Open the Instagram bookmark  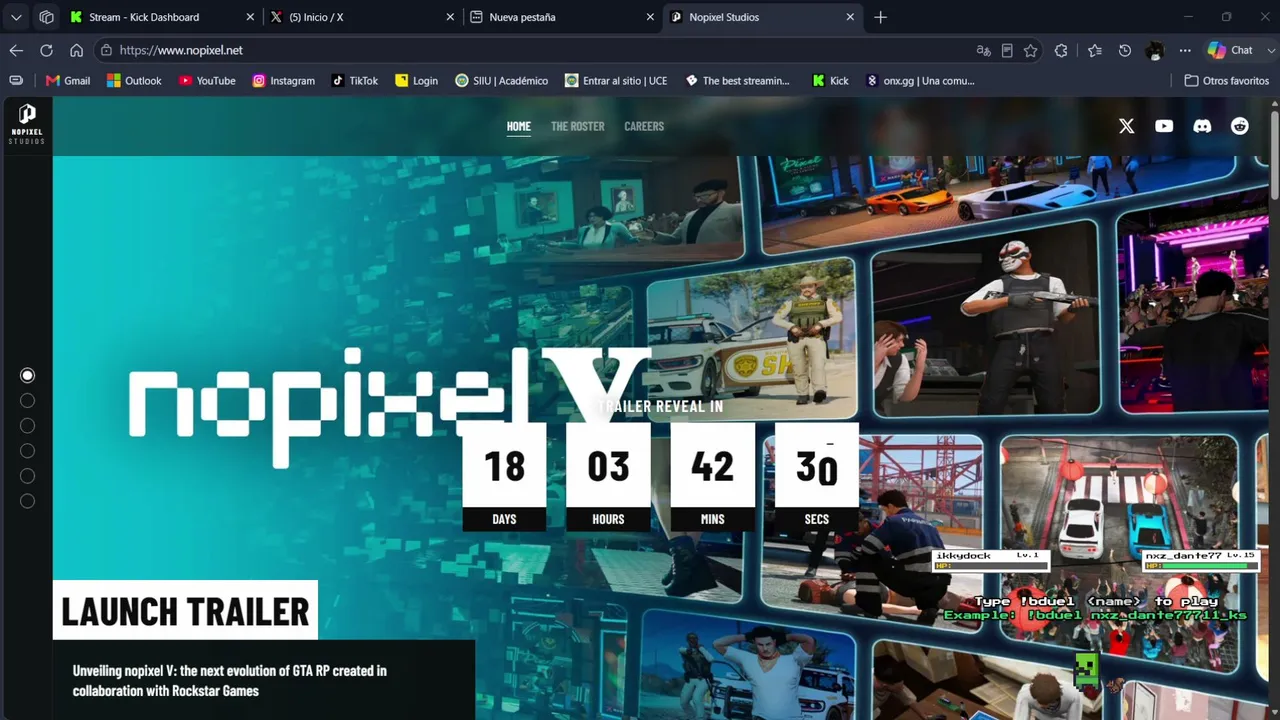284,81
